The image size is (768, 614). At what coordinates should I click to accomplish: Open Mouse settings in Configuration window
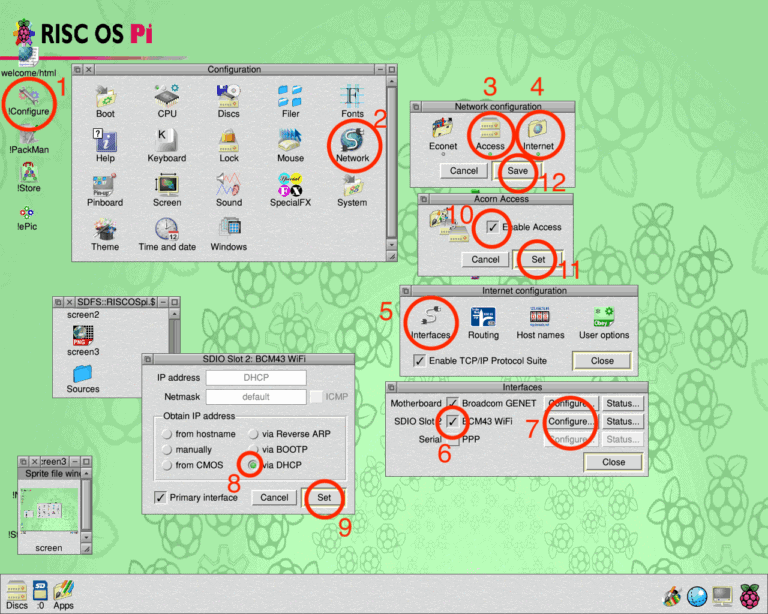[x=290, y=146]
